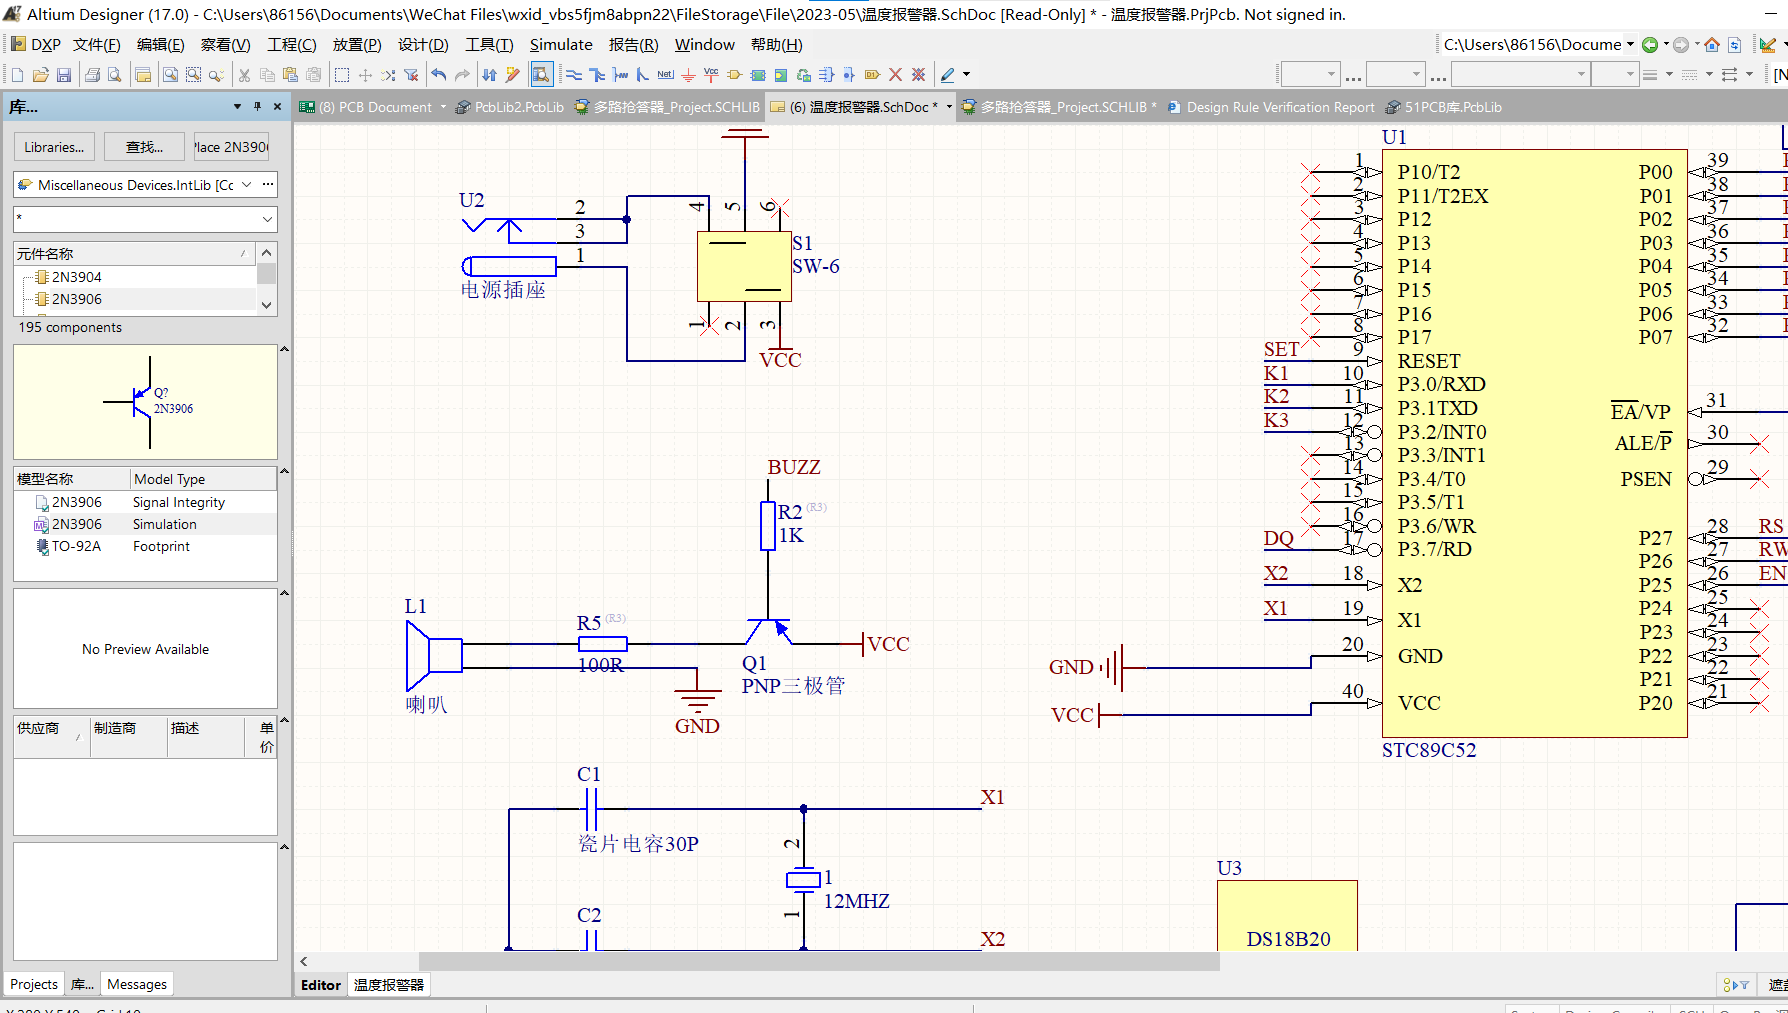This screenshot has height=1013, width=1788.
Task: Open Print Preview from the toolbar
Action: 115,75
